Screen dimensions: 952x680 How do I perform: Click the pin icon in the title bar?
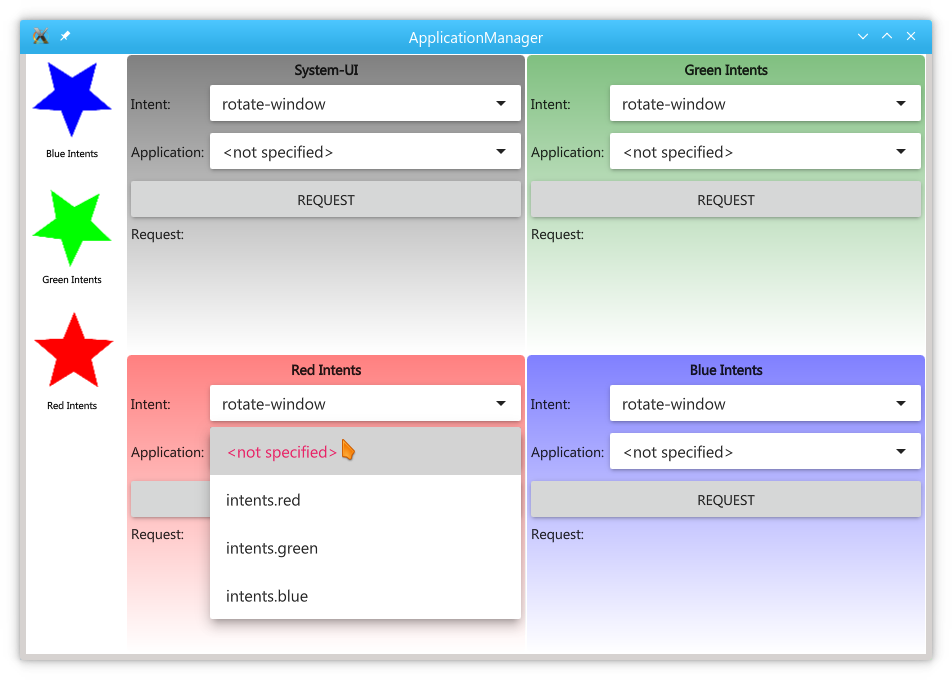(64, 35)
